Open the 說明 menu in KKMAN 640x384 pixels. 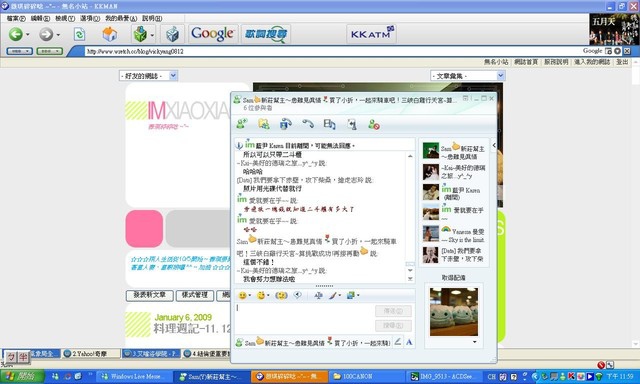(x=152, y=18)
